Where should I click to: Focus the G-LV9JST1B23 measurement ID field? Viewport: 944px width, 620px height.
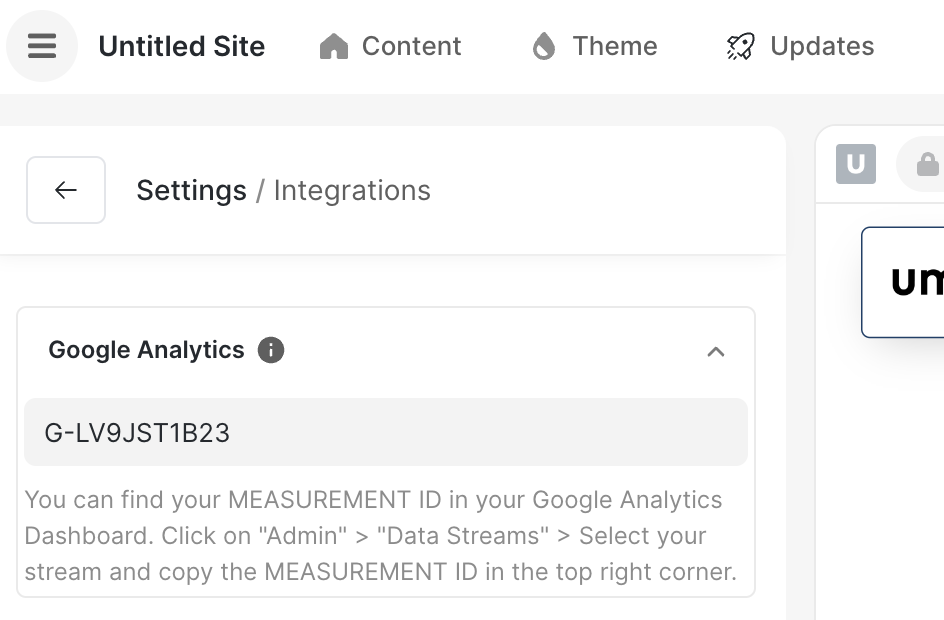pos(386,433)
